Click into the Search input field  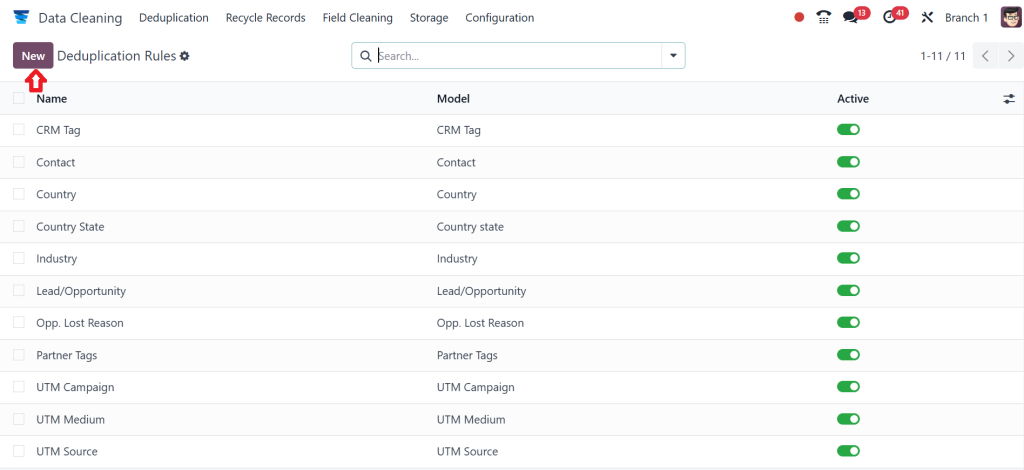pyautogui.click(x=519, y=56)
